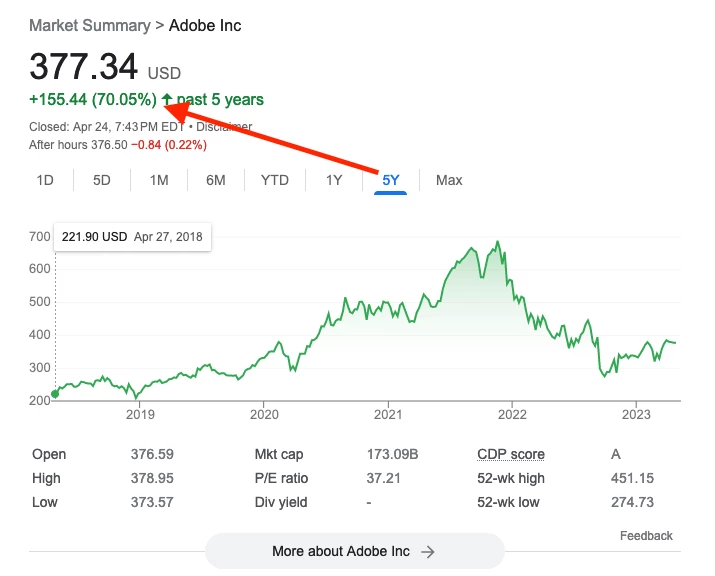The height and width of the screenshot is (576, 715).
Task: Click the Market Summary breadcrumb link
Action: tap(89, 26)
